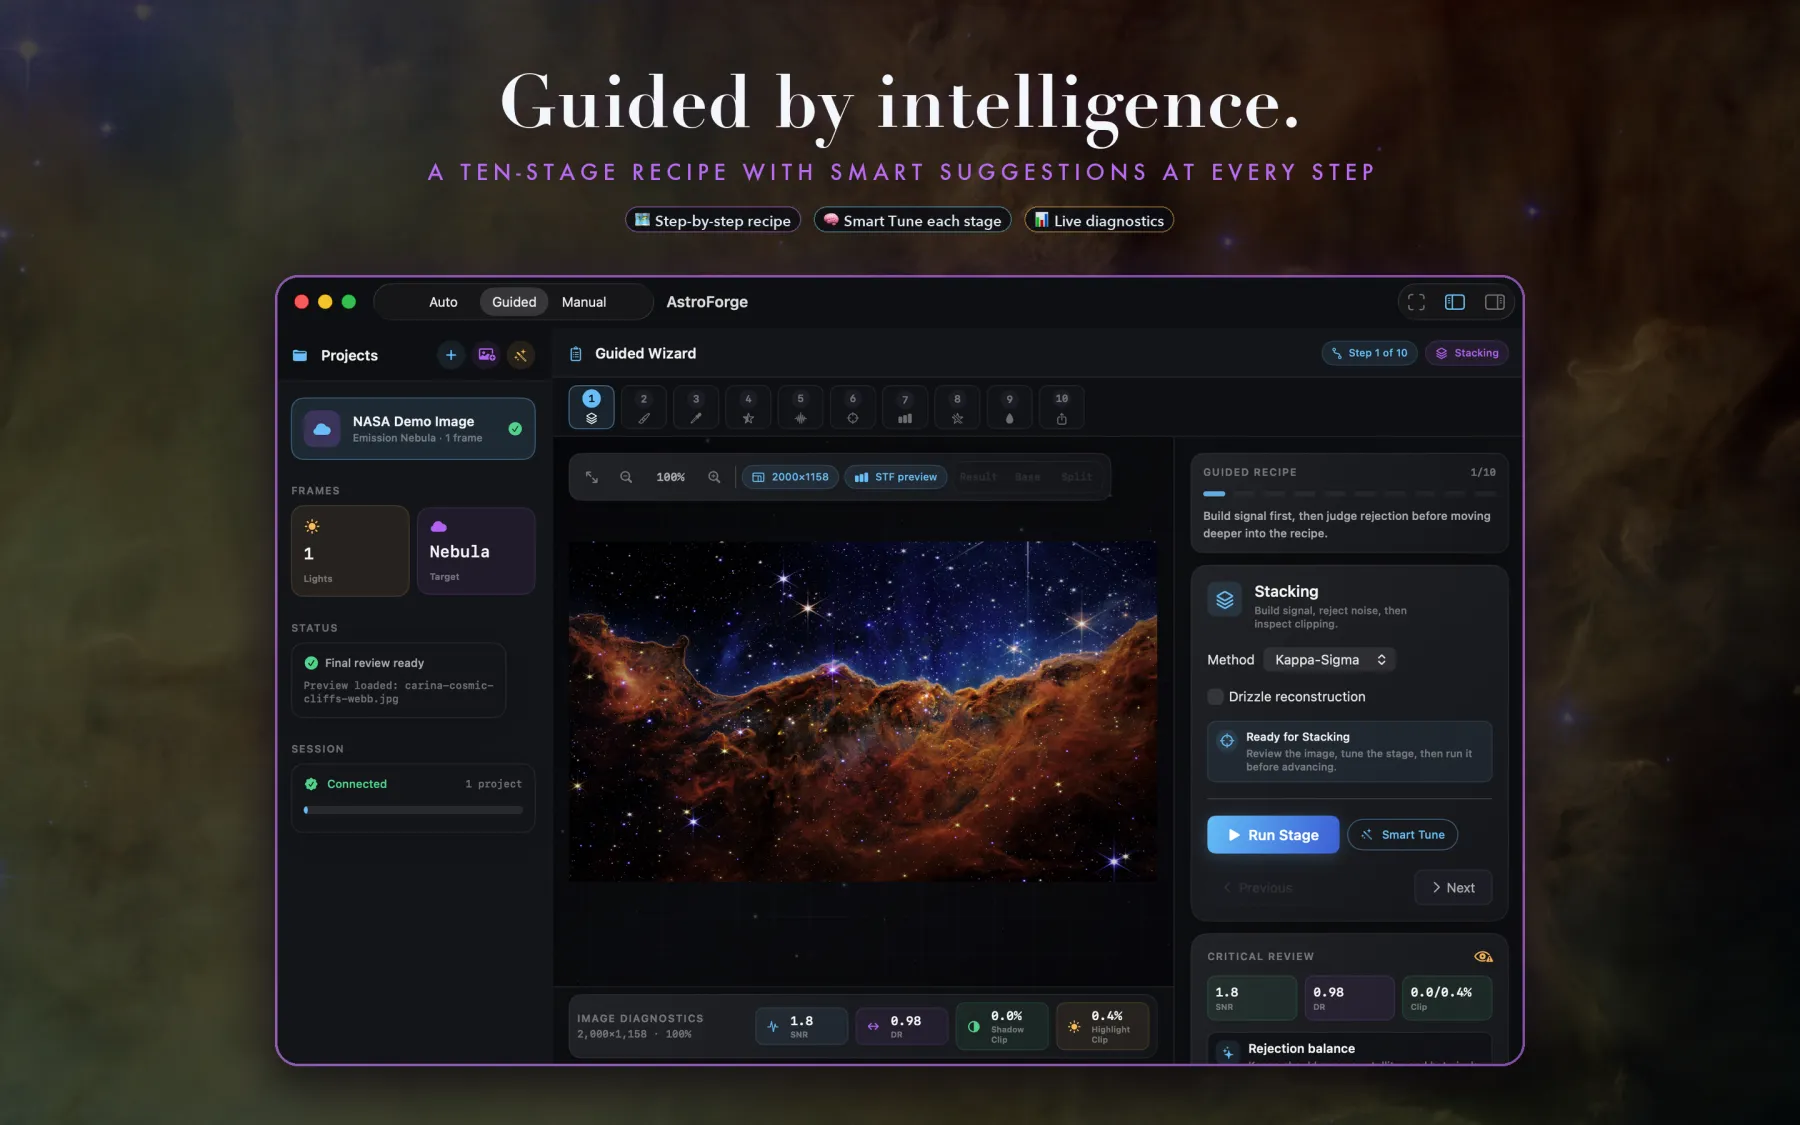Open the Method Kappa-Sigma dropdown
This screenshot has height=1125, width=1800.
[x=1329, y=660]
